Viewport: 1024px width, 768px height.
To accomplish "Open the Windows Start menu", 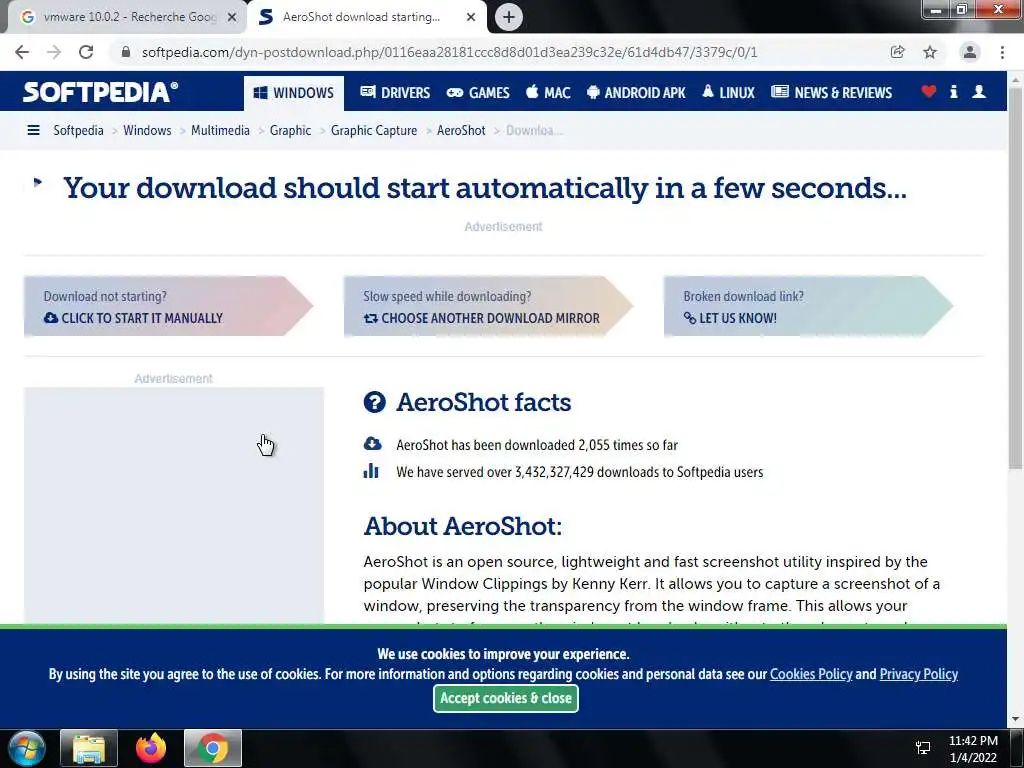I will pyautogui.click(x=26, y=748).
